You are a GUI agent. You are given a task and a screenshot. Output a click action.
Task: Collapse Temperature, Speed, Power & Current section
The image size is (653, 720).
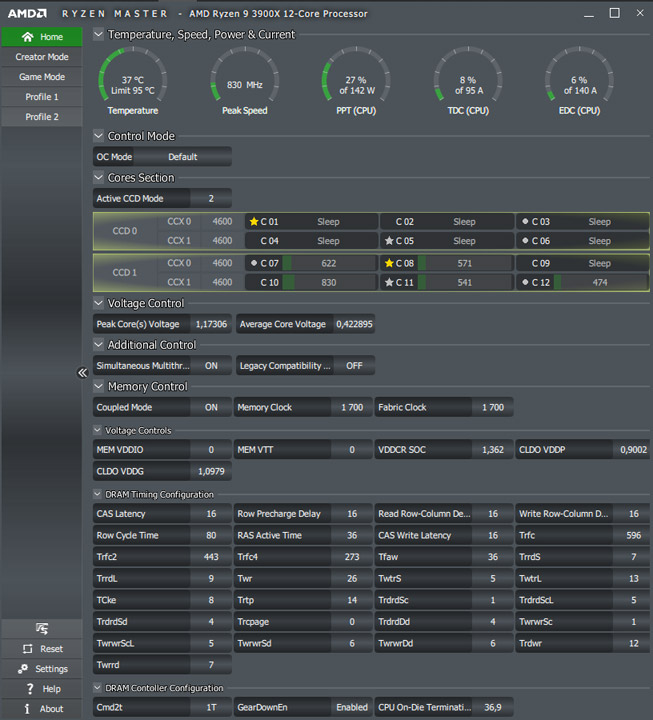click(x=98, y=34)
